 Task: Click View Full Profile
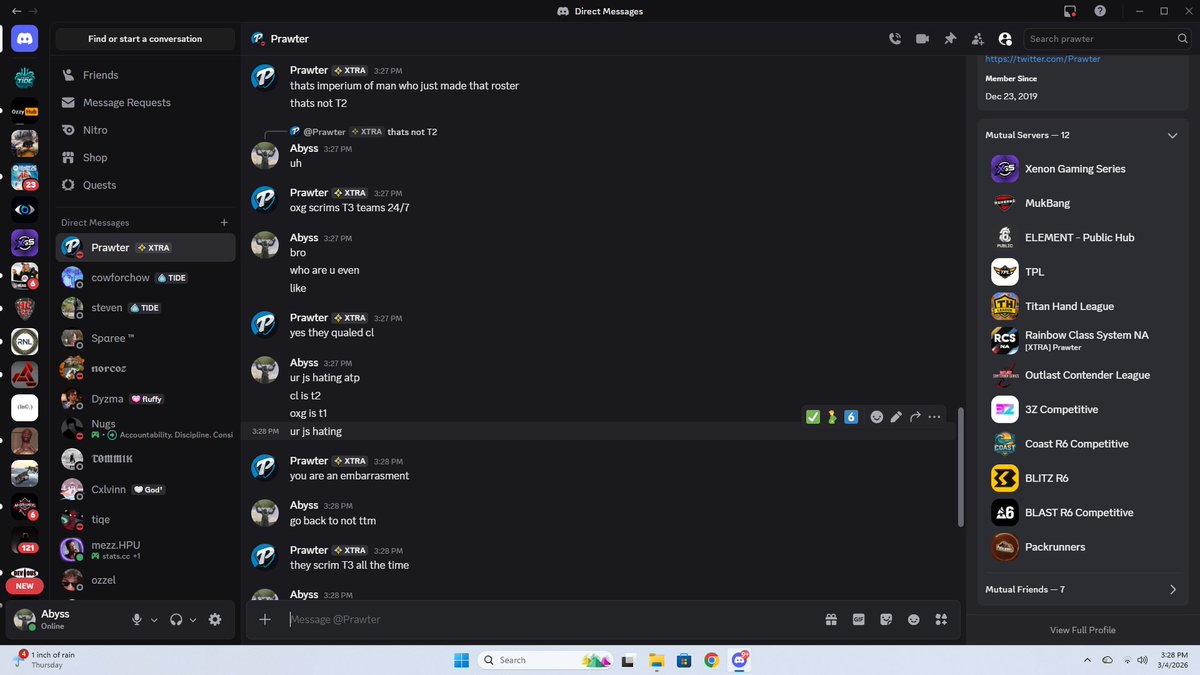click(x=1082, y=630)
